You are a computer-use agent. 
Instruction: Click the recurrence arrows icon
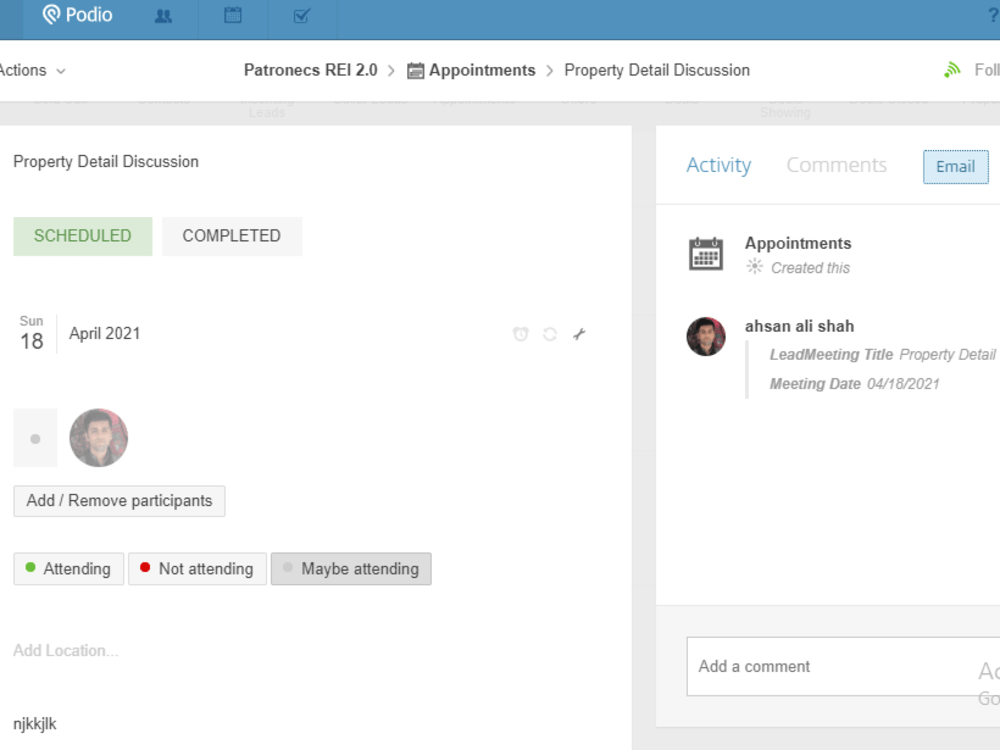pyautogui.click(x=550, y=334)
